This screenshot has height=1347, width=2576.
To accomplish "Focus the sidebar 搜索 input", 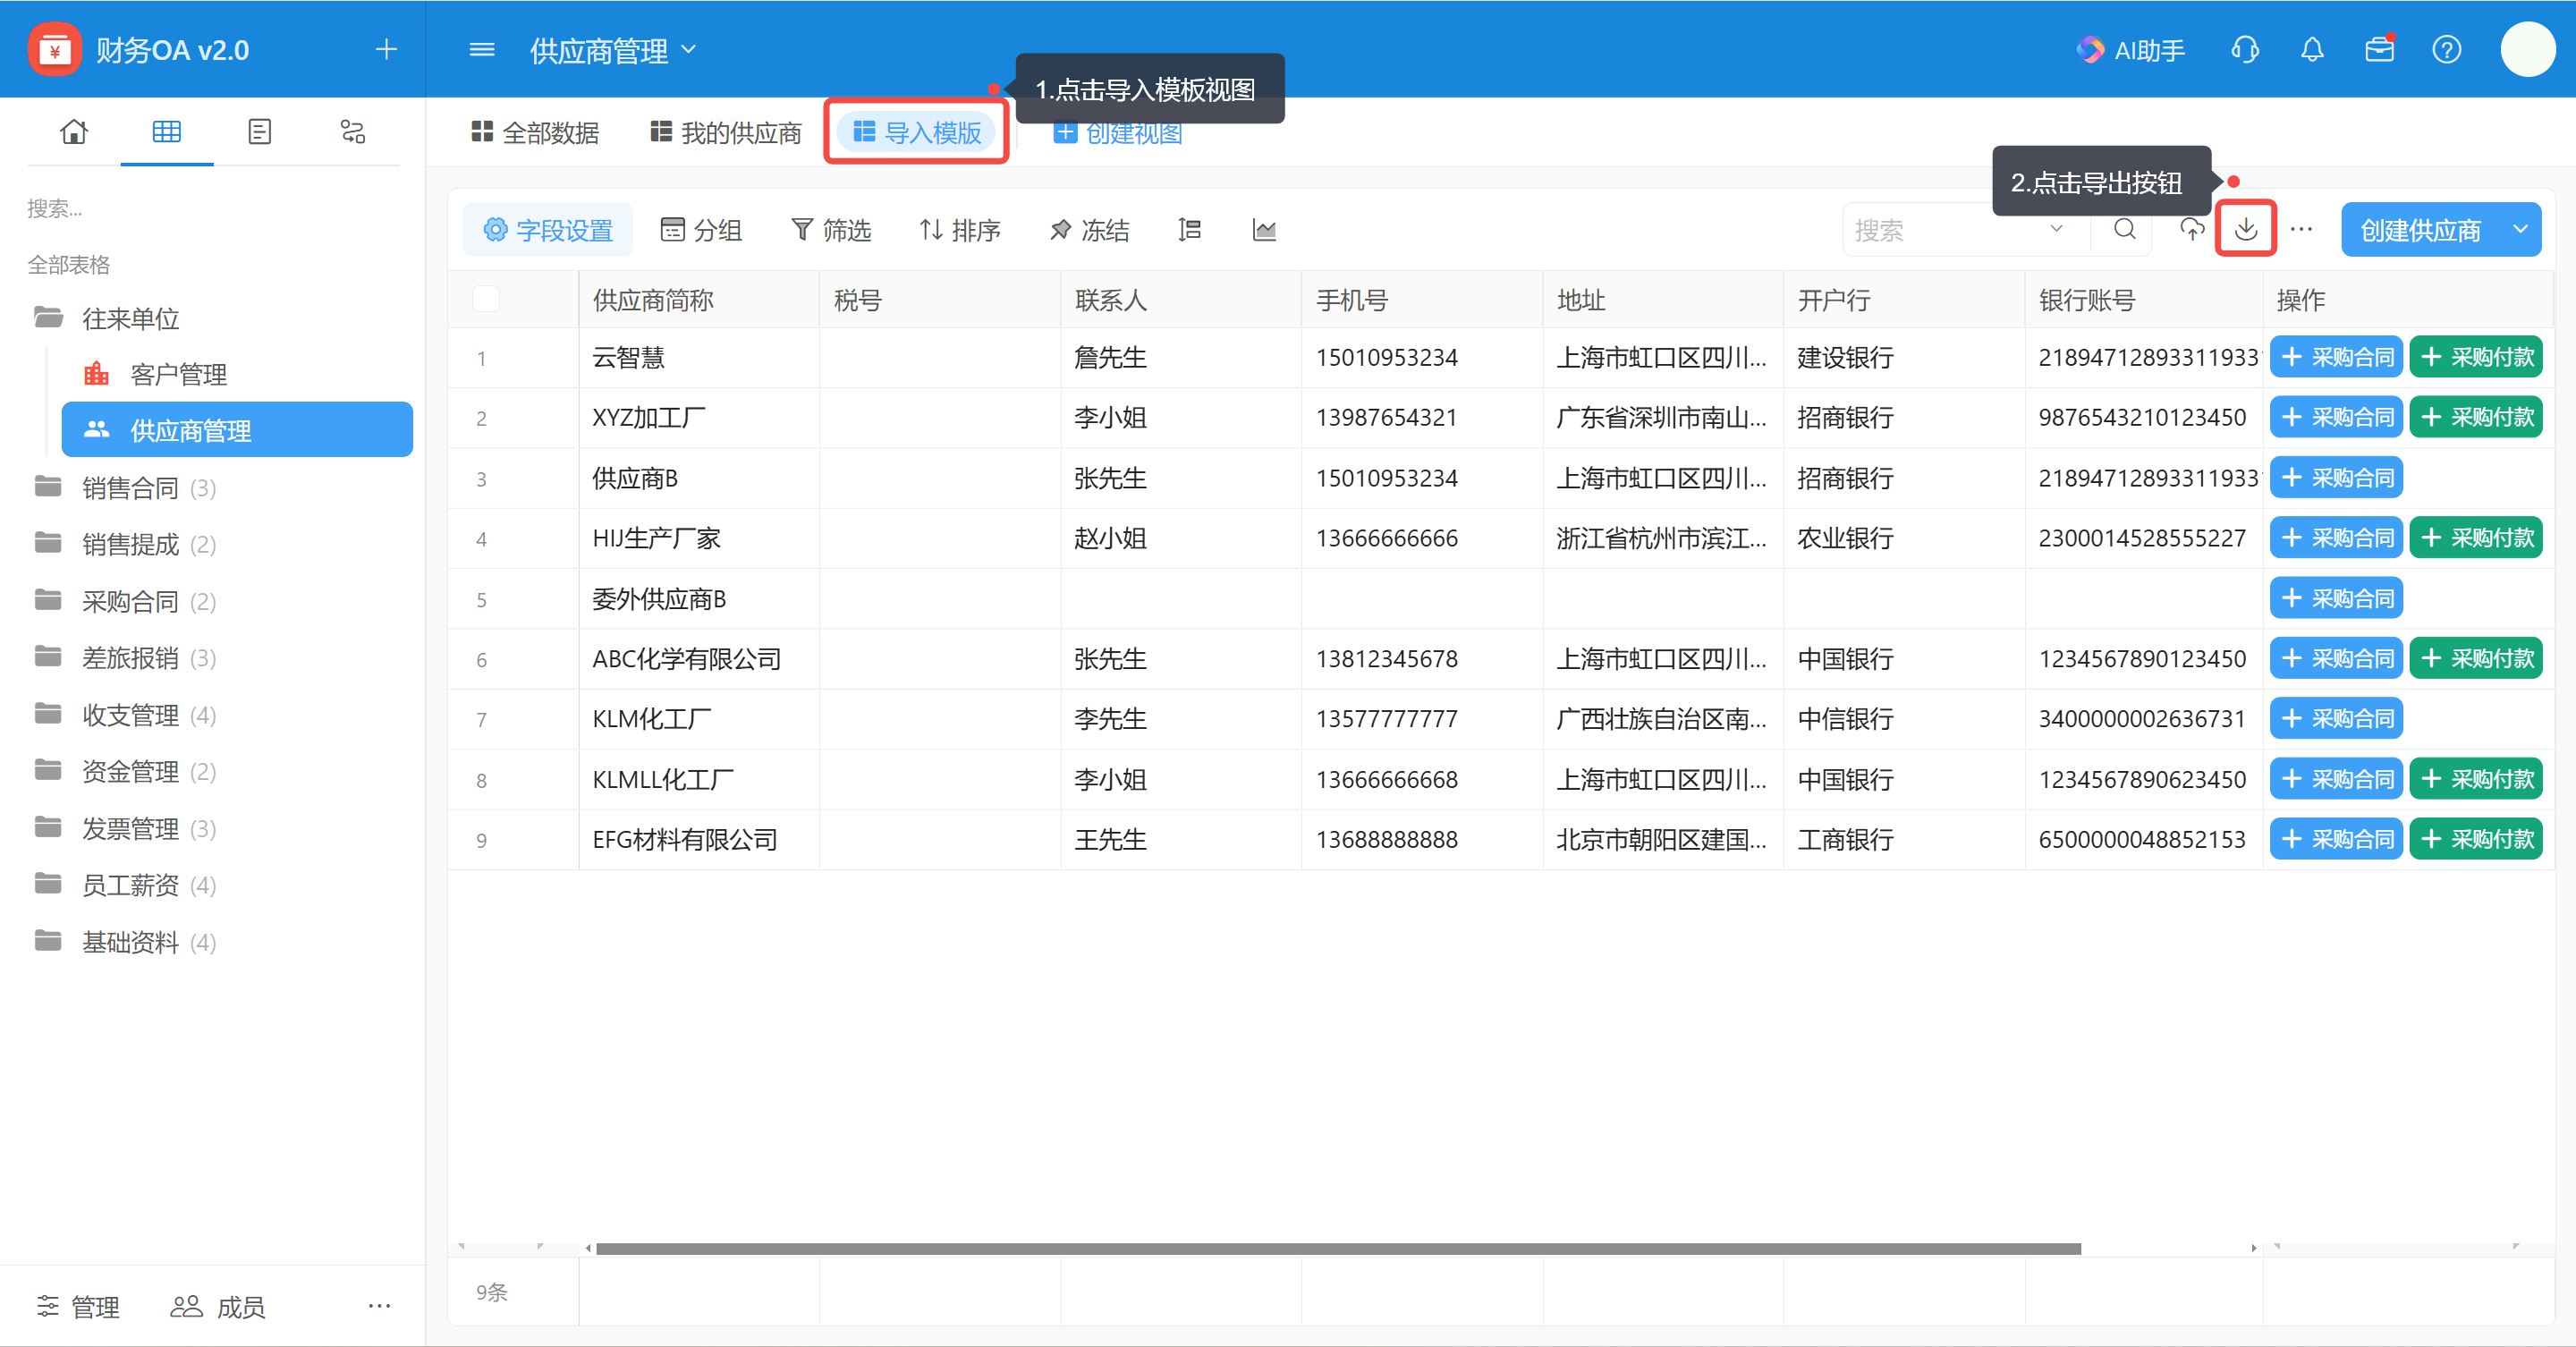I will click(x=213, y=208).
